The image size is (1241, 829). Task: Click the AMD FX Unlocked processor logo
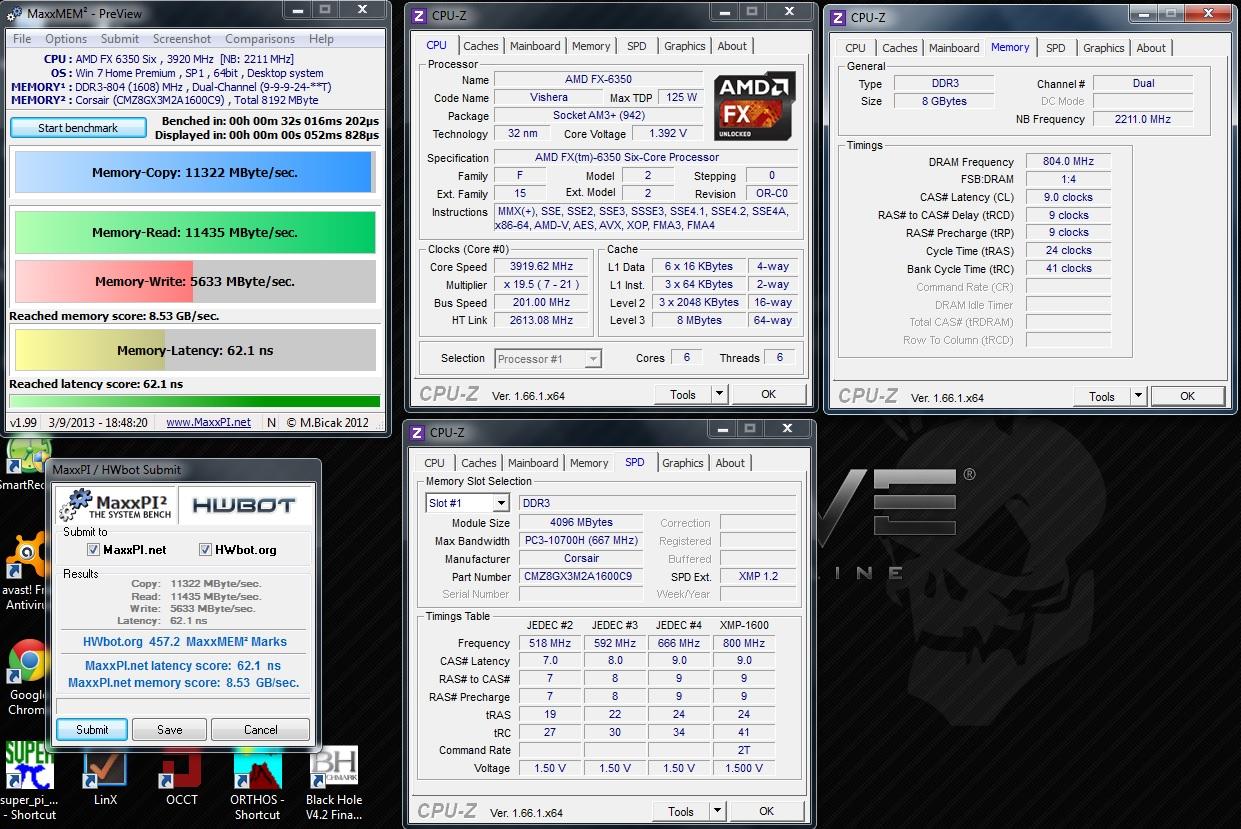[755, 105]
